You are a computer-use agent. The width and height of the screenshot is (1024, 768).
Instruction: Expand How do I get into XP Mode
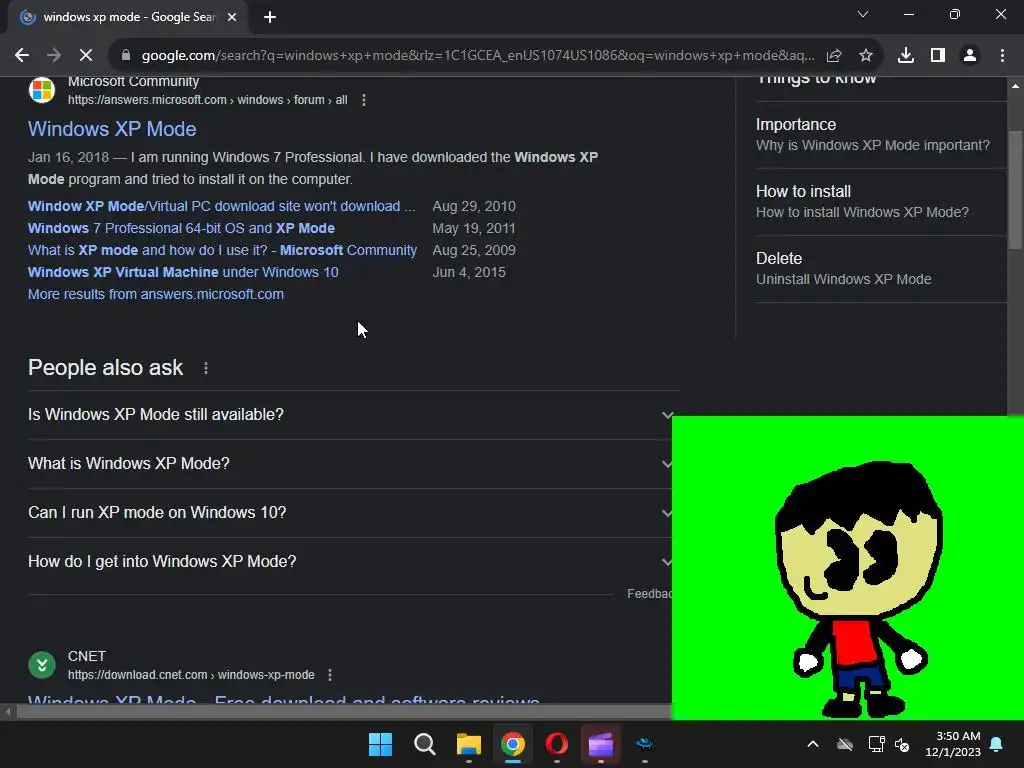(350, 562)
